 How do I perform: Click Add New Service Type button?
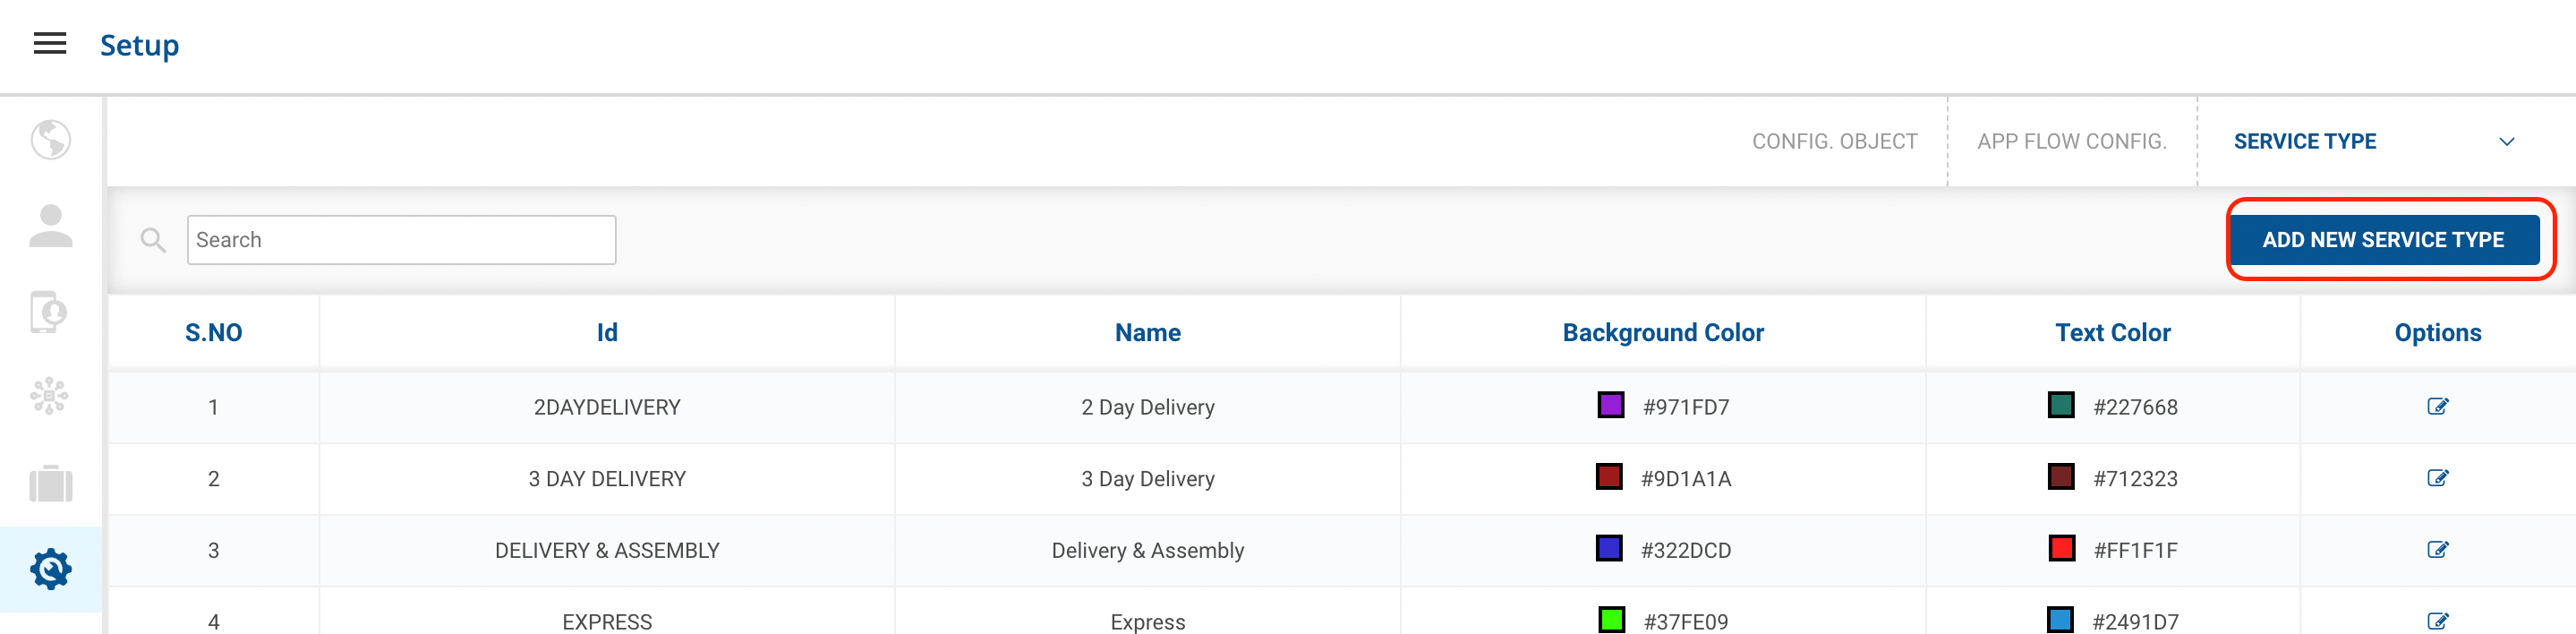click(2383, 240)
